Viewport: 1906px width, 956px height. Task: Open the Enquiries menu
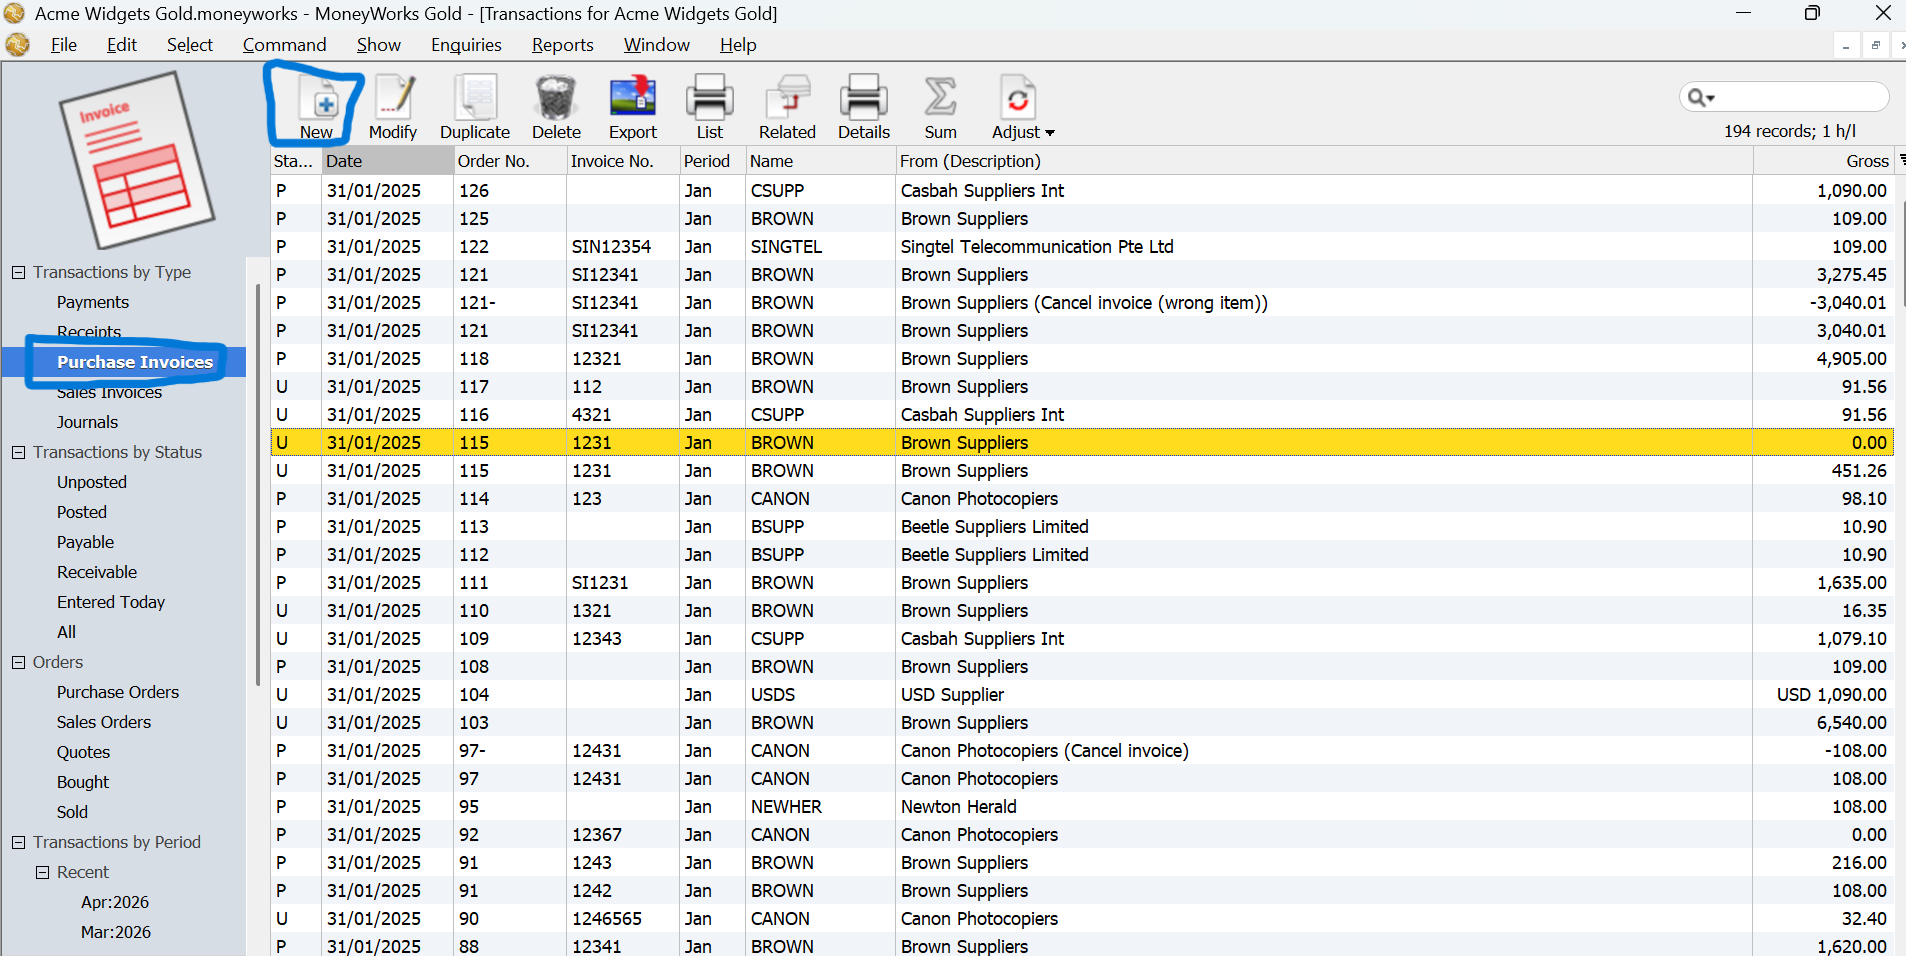coord(466,45)
